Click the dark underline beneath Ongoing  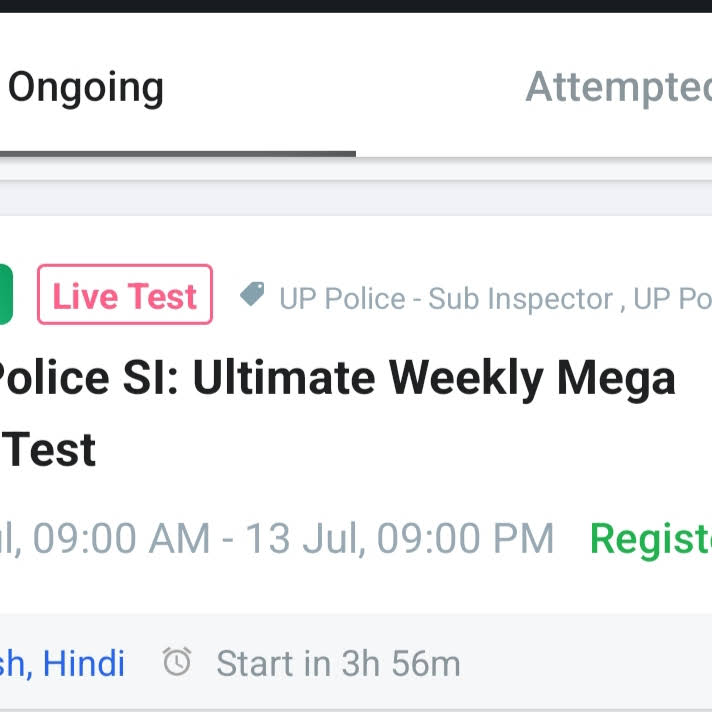(178, 154)
